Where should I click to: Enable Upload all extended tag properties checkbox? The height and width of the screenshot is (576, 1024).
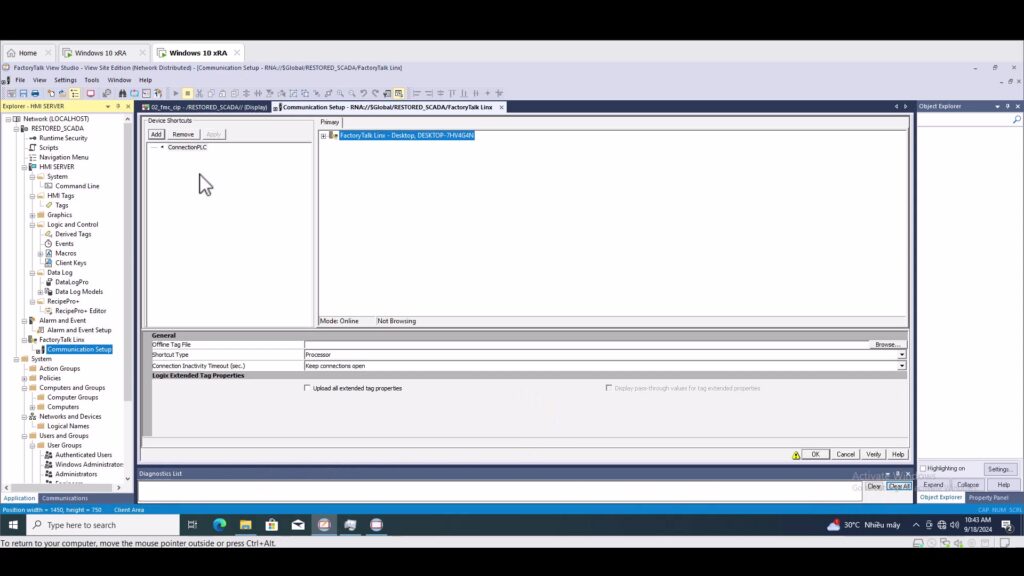[307, 388]
